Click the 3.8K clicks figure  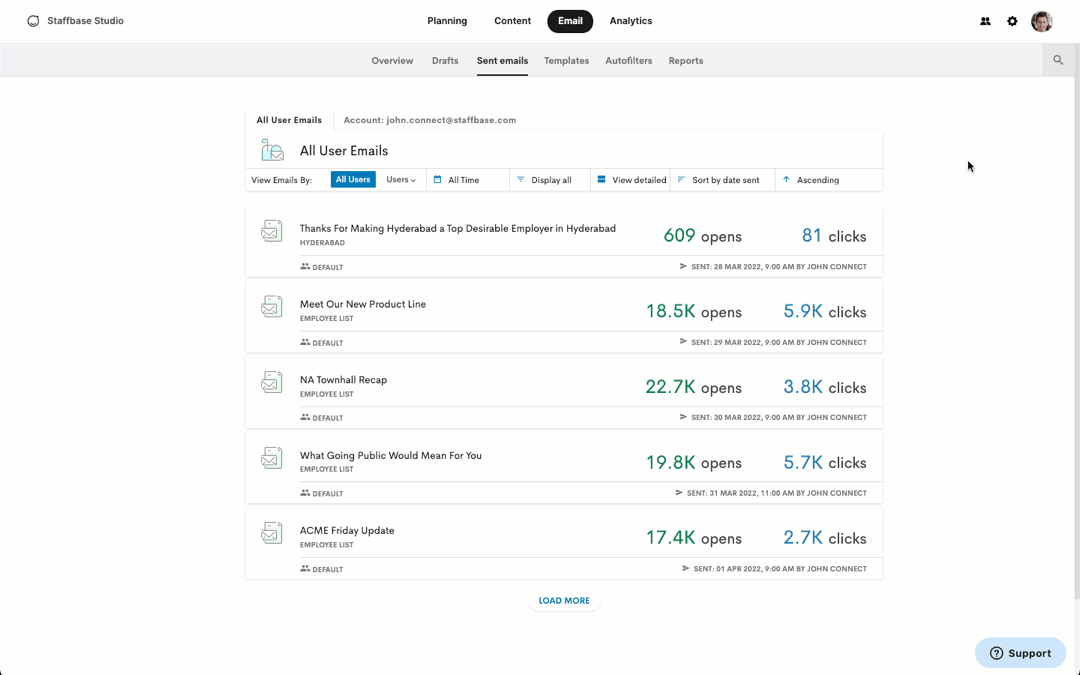[825, 387]
